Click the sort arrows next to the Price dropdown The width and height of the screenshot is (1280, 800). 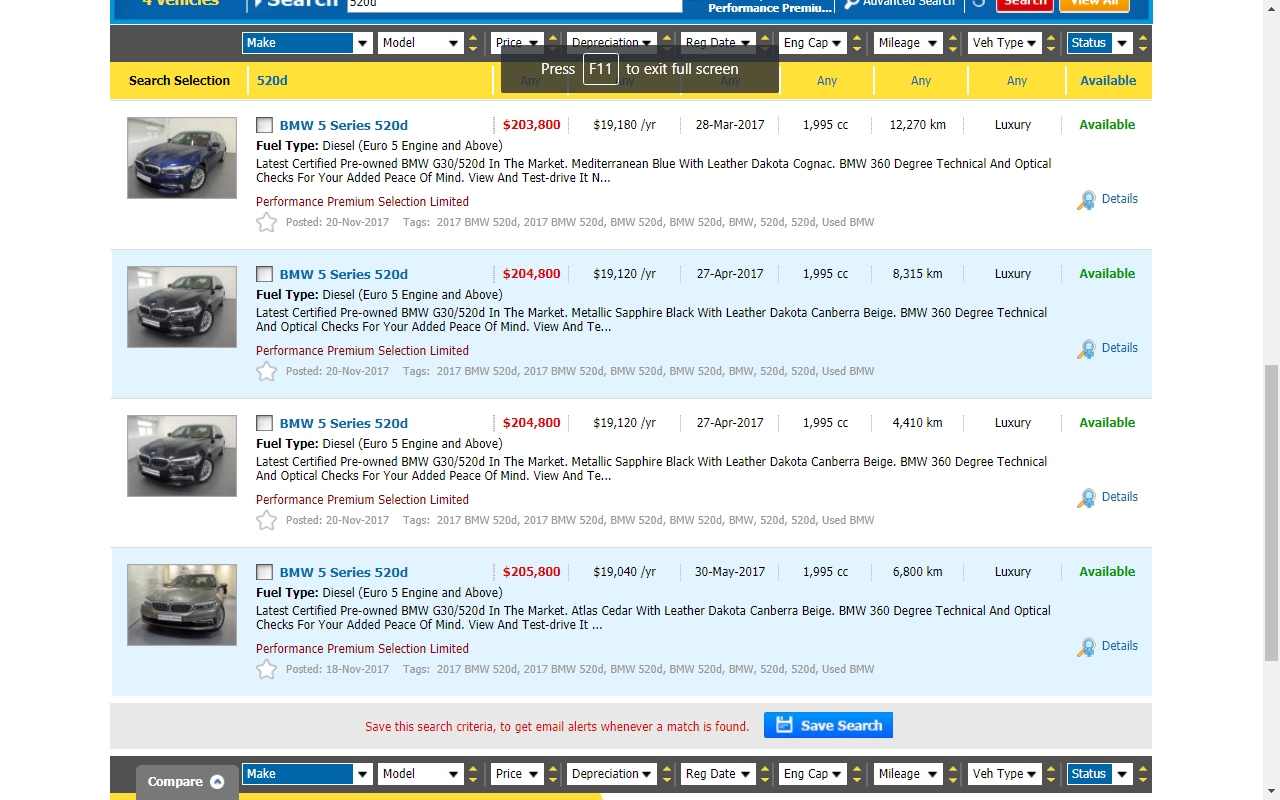point(552,43)
